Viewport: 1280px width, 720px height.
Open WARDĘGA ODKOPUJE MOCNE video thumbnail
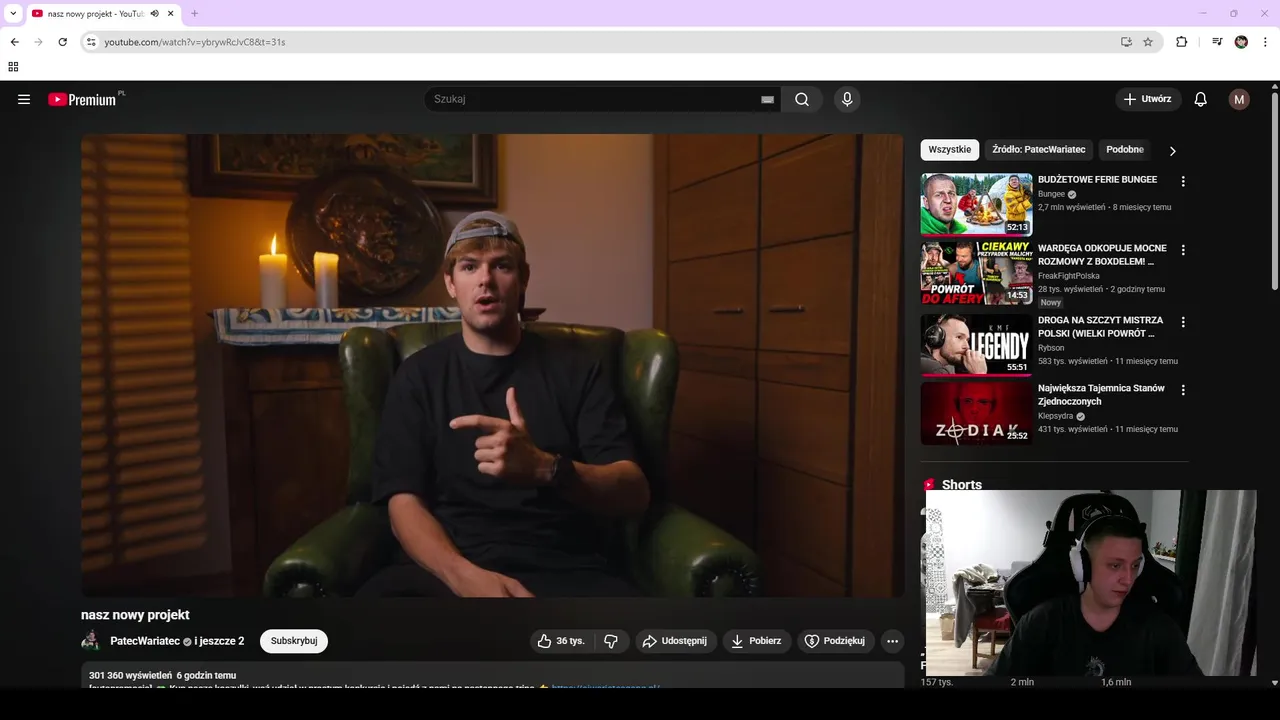(976, 272)
